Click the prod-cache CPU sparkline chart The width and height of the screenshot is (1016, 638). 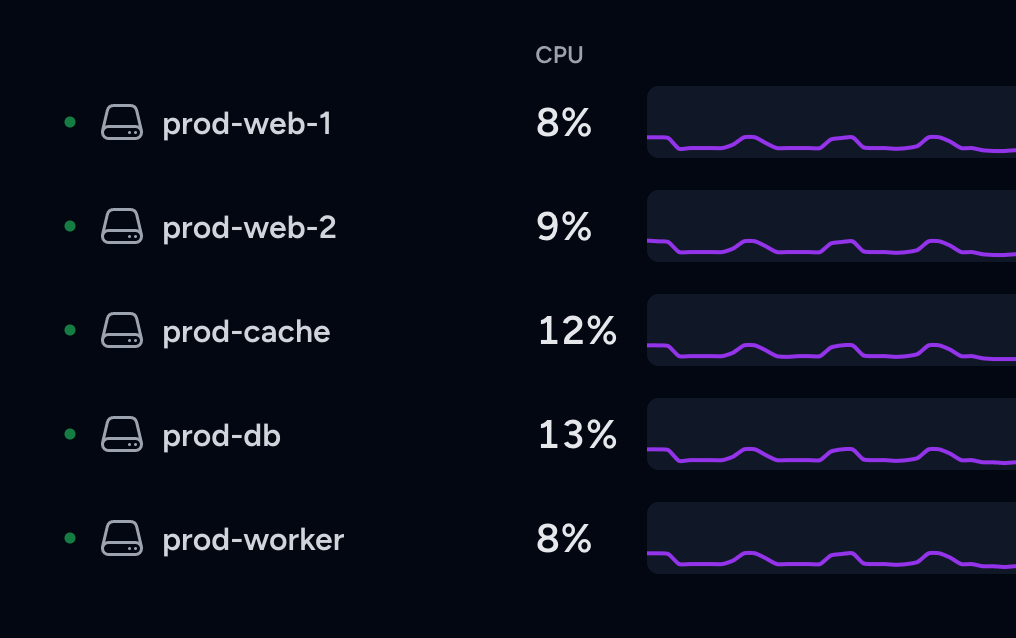pyautogui.click(x=831, y=330)
